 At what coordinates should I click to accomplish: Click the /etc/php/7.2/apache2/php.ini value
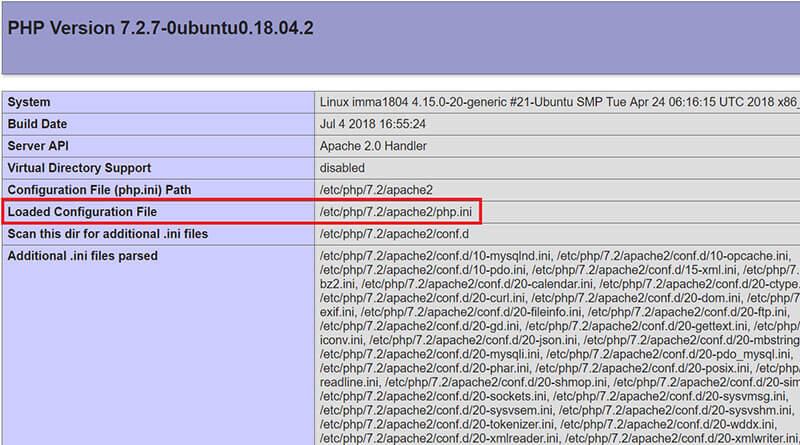[396, 212]
